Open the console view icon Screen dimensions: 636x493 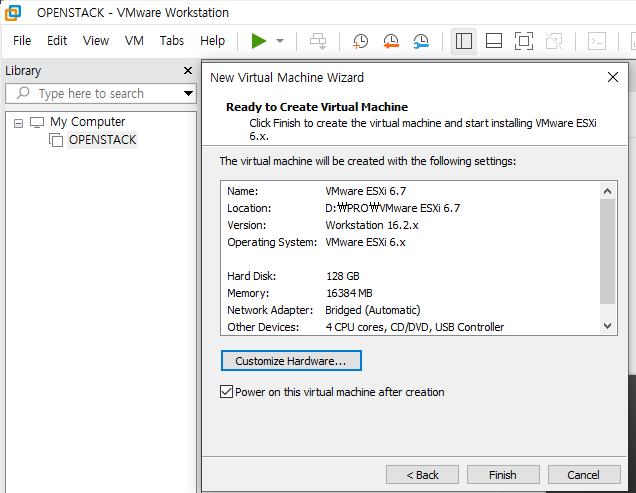[597, 41]
